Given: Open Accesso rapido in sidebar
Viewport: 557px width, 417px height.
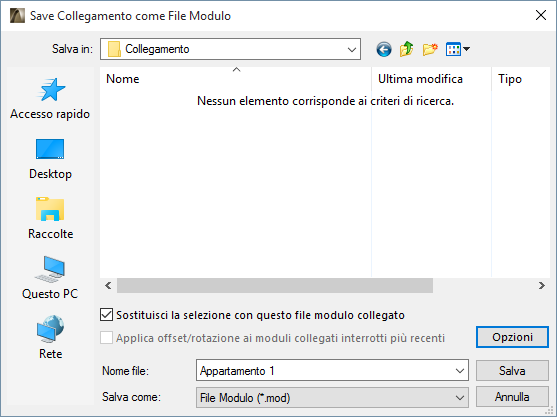Looking at the screenshot, I should tap(50, 99).
